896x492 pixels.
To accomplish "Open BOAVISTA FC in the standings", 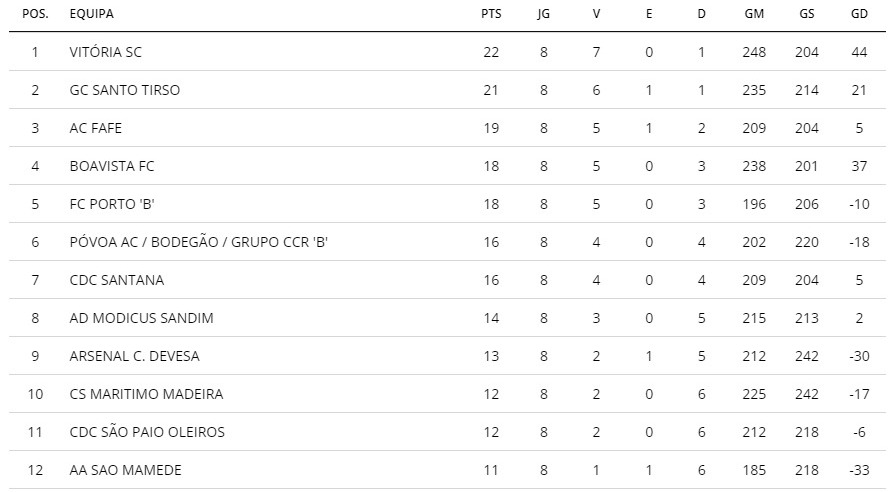I will (112, 166).
